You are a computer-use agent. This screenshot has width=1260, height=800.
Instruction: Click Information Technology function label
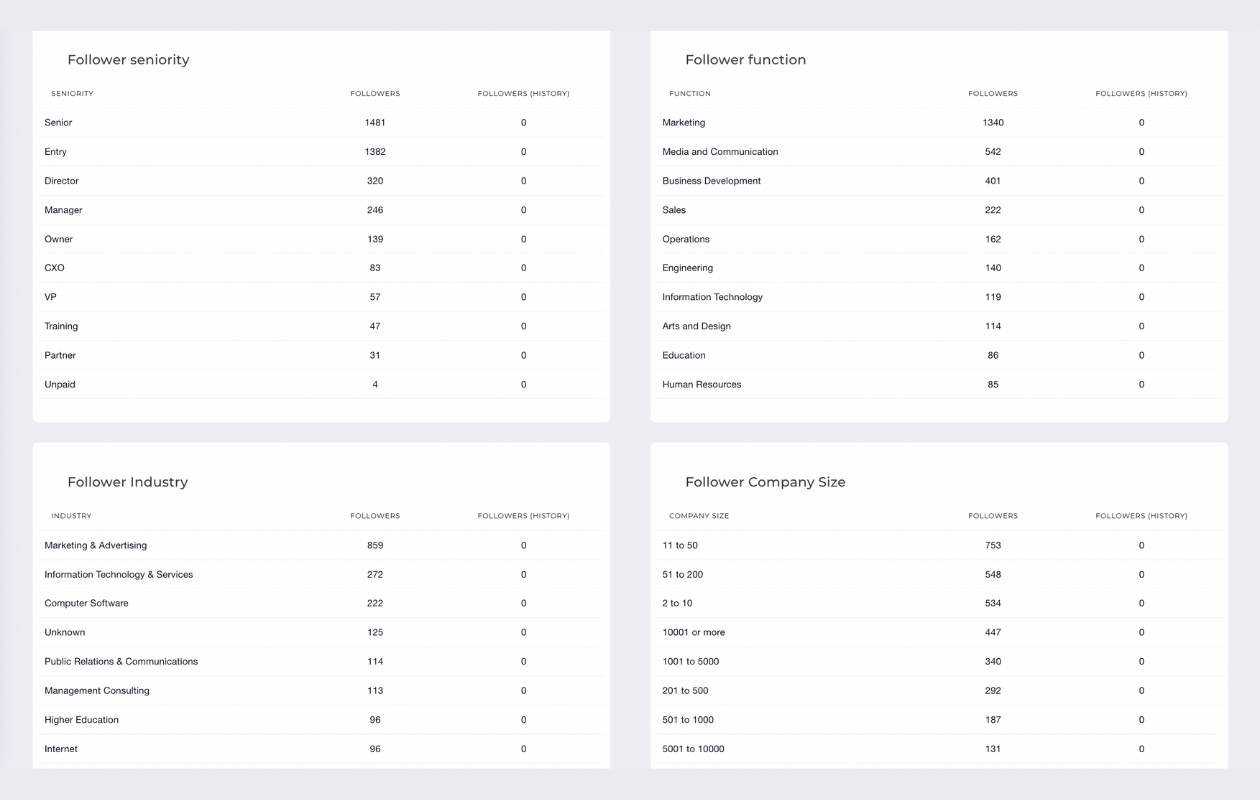click(712, 297)
